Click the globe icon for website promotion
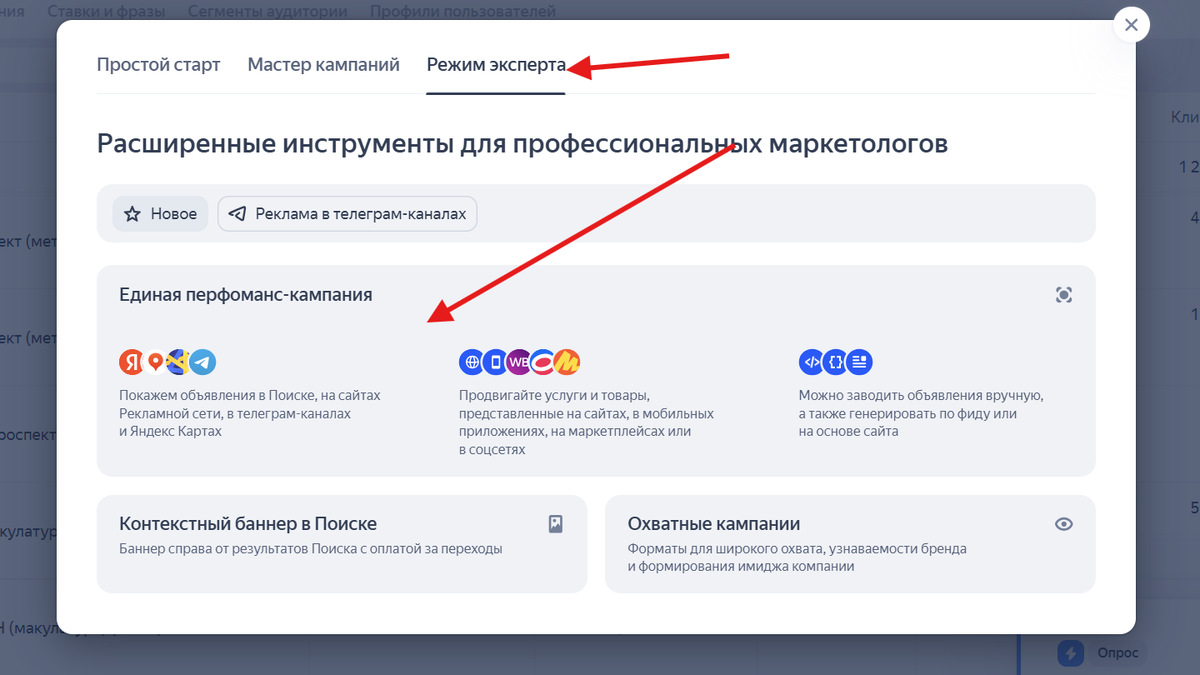This screenshot has height=675, width=1200. (472, 361)
